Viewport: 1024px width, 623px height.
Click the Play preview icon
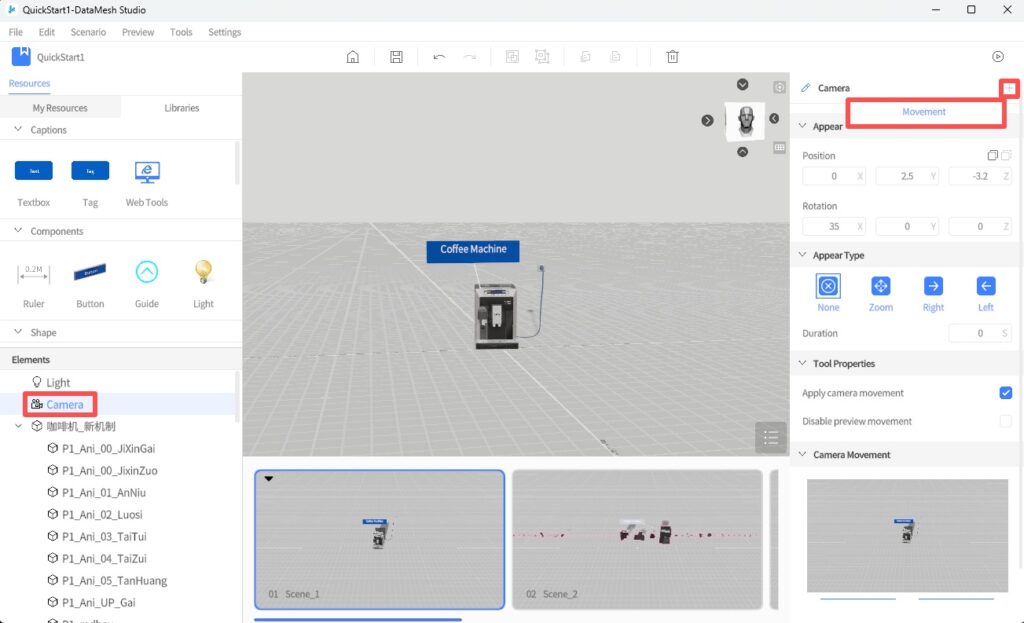point(997,57)
